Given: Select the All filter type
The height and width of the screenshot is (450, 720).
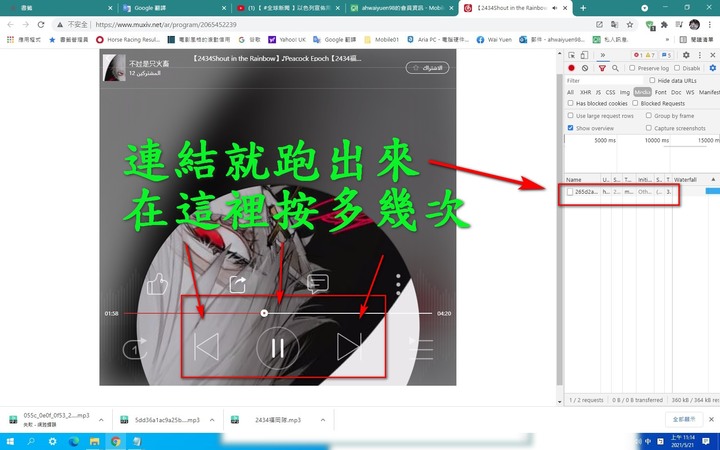Looking at the screenshot, I should coord(570,92).
